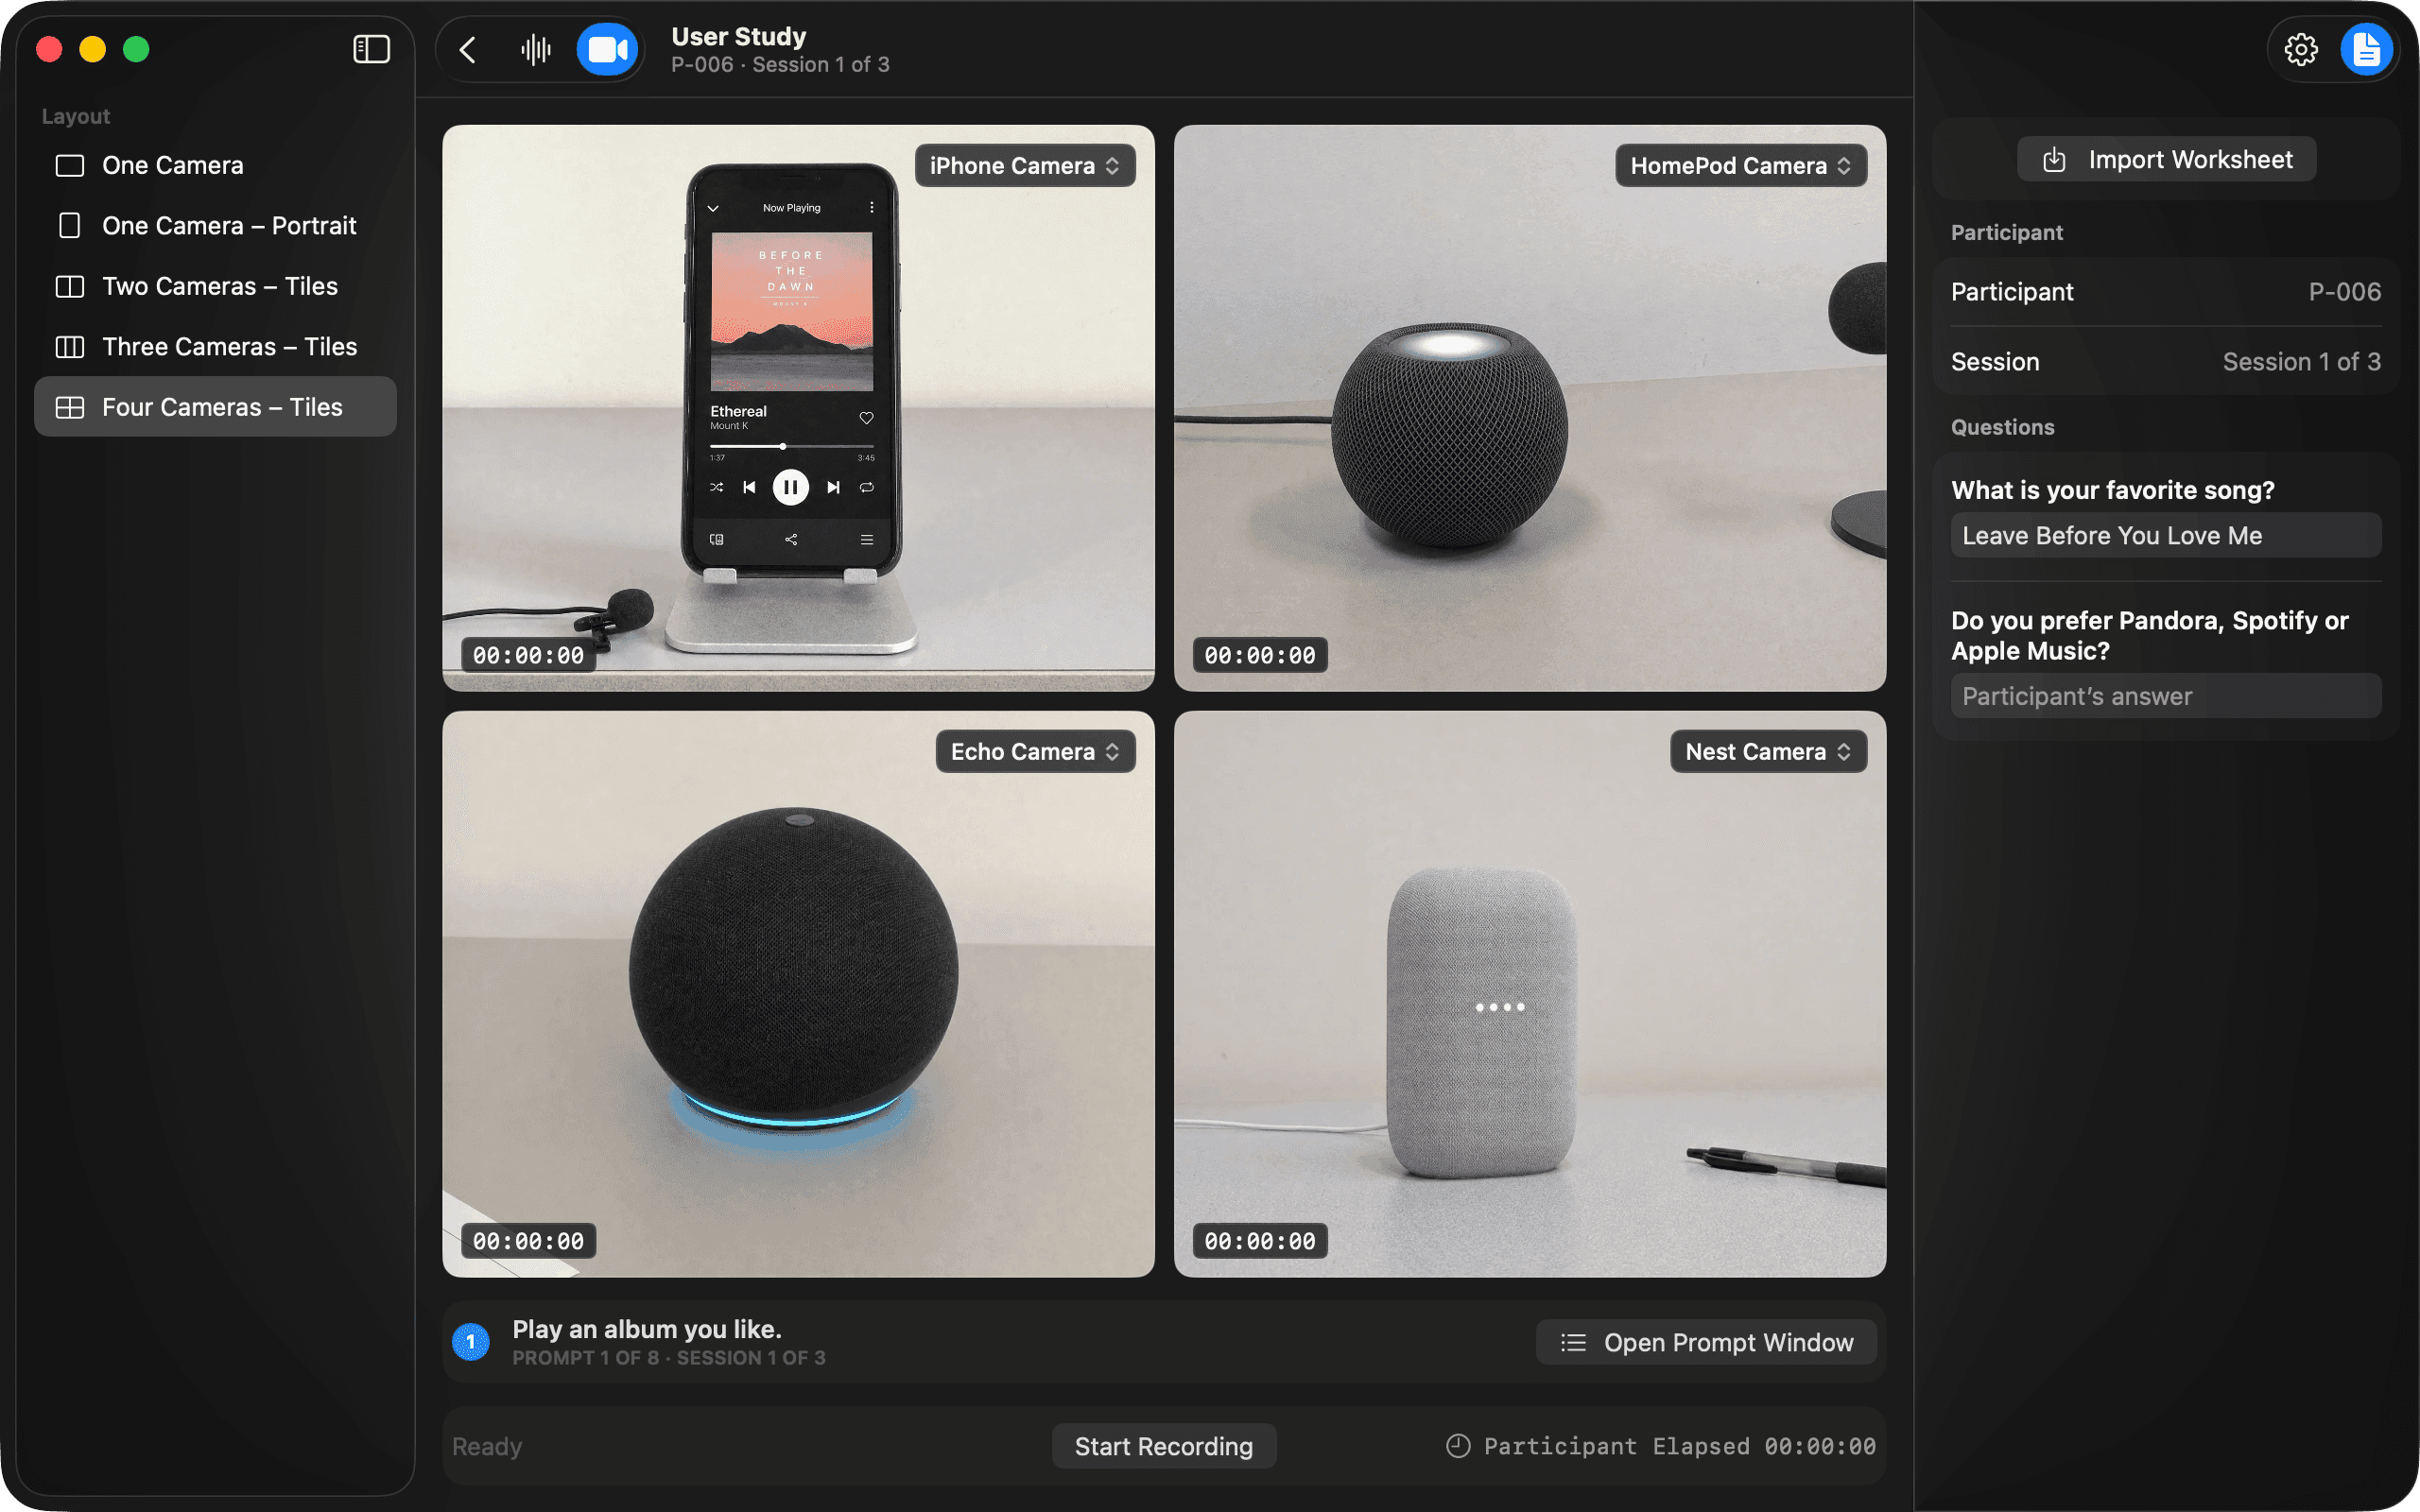The image size is (2420, 1512).
Task: Switch to audio waveform mode
Action: click(x=536, y=49)
